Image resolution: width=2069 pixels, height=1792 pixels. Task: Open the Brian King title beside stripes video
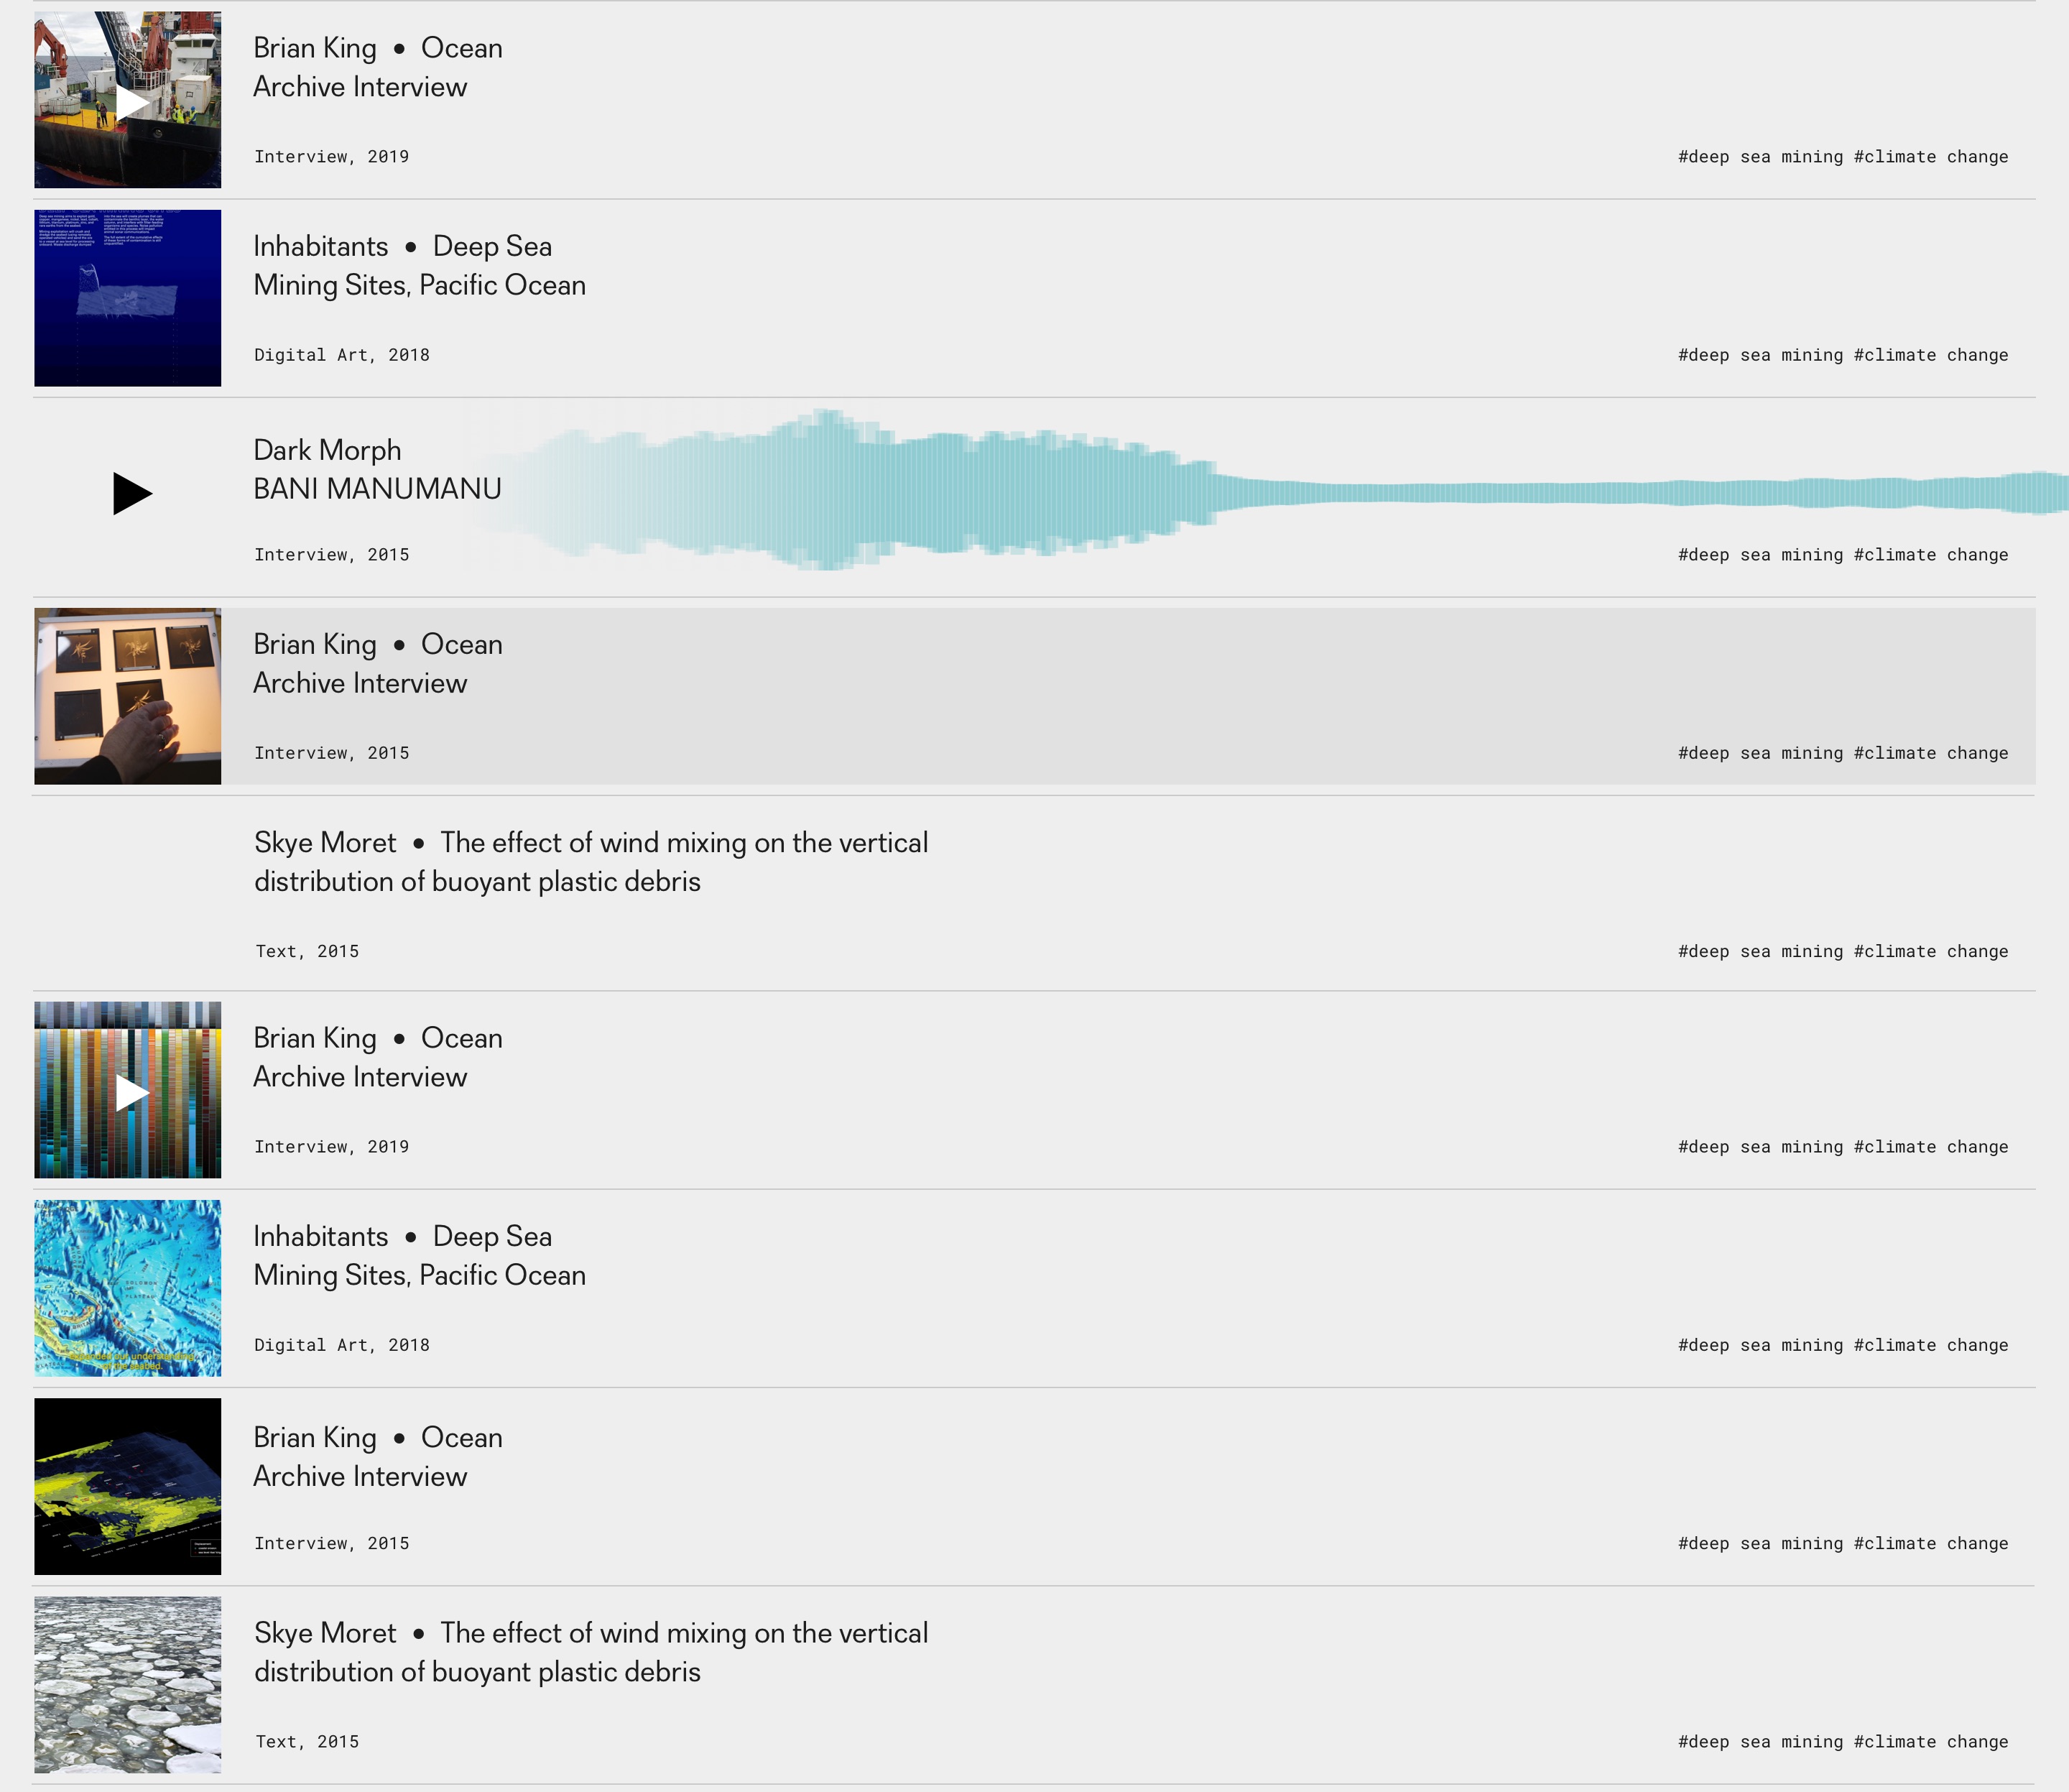(x=377, y=1057)
